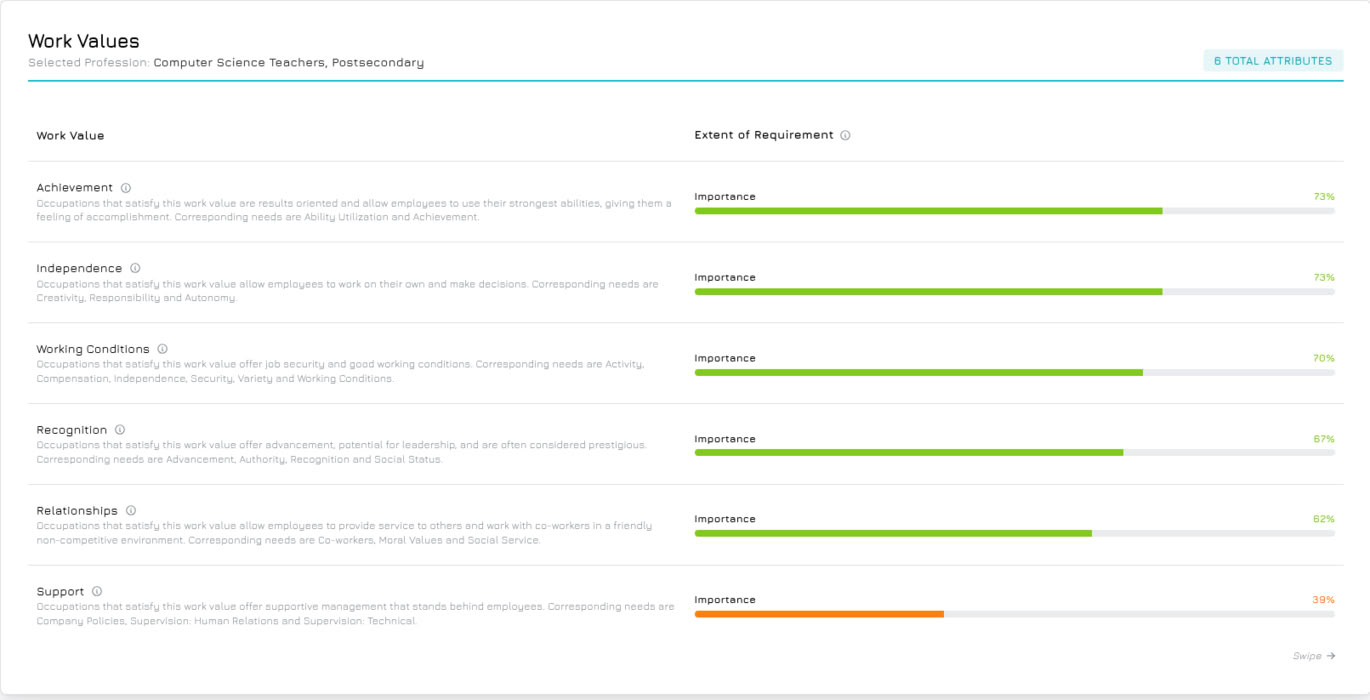Click info icon next to Support
Image resolution: width=1370 pixels, height=700 pixels.
(x=97, y=592)
